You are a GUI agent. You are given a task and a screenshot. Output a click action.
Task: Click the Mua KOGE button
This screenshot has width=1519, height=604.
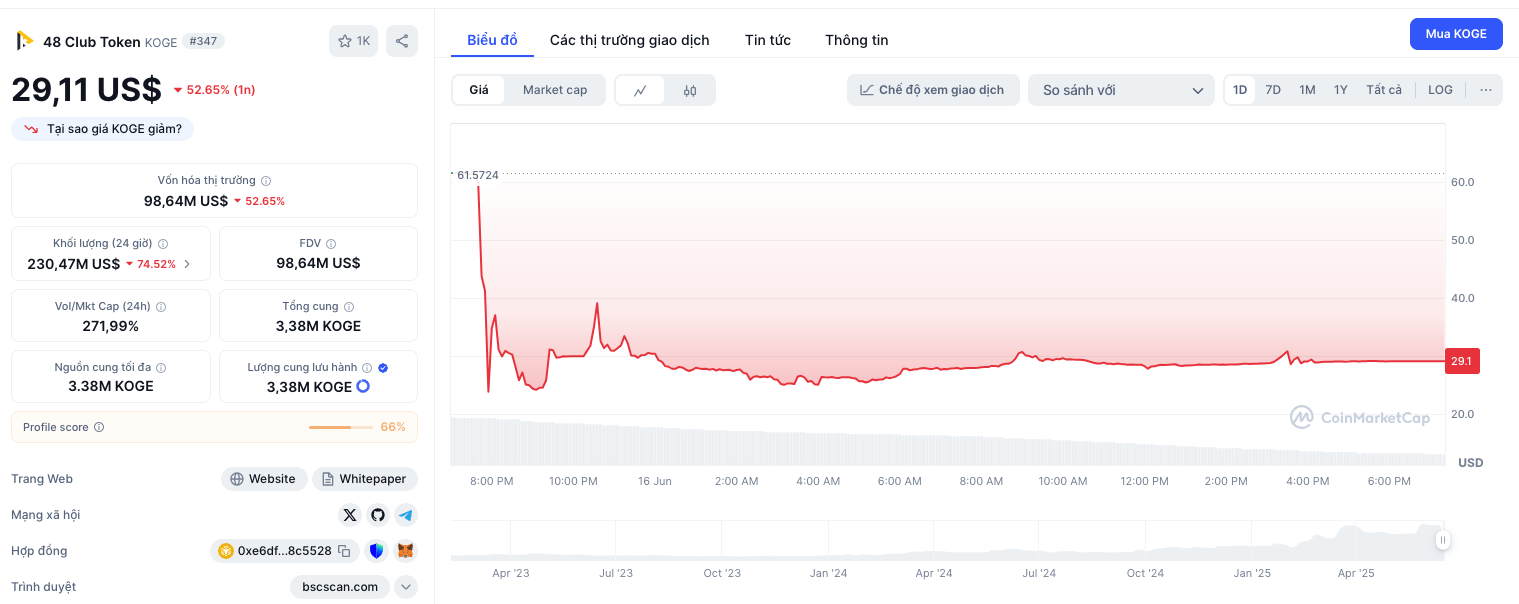click(x=1456, y=34)
